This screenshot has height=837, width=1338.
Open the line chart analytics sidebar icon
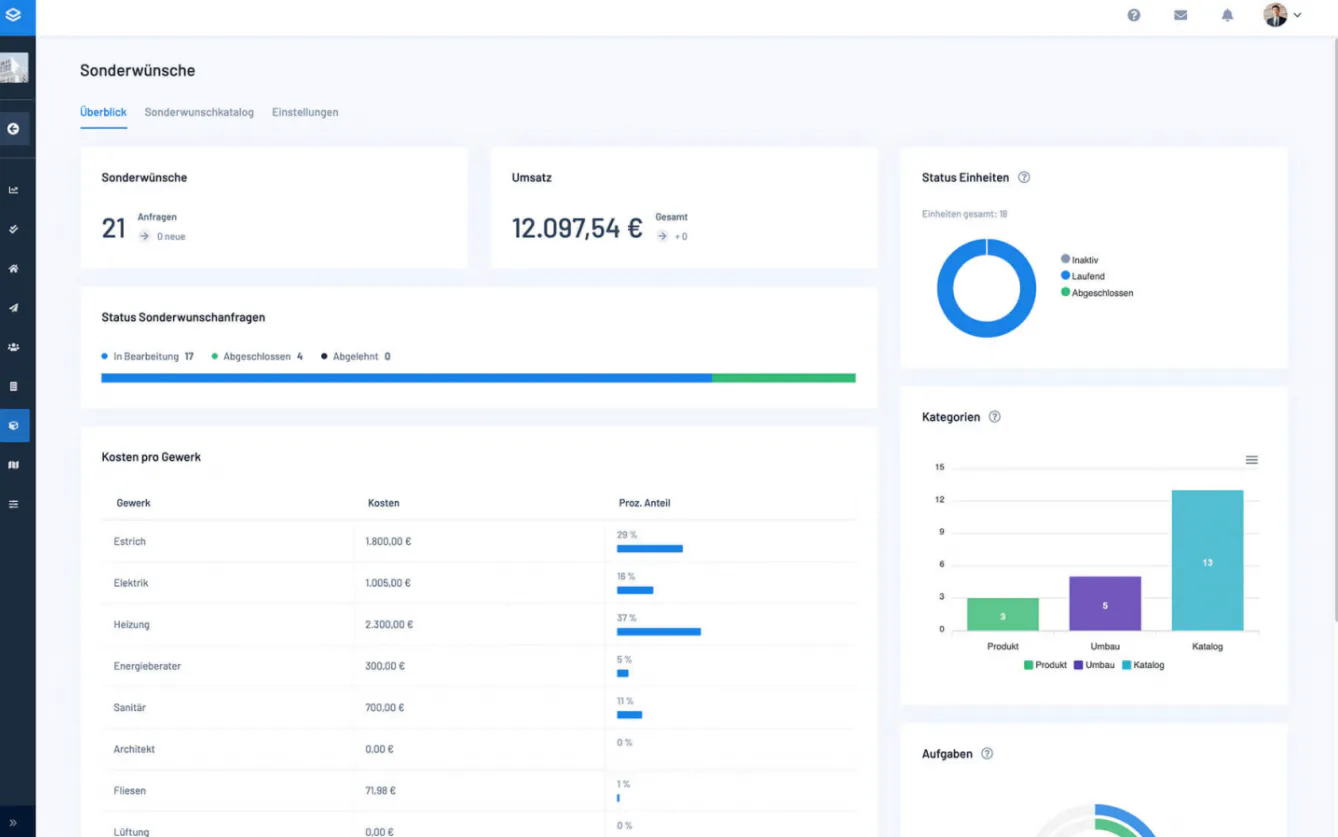tap(14, 190)
